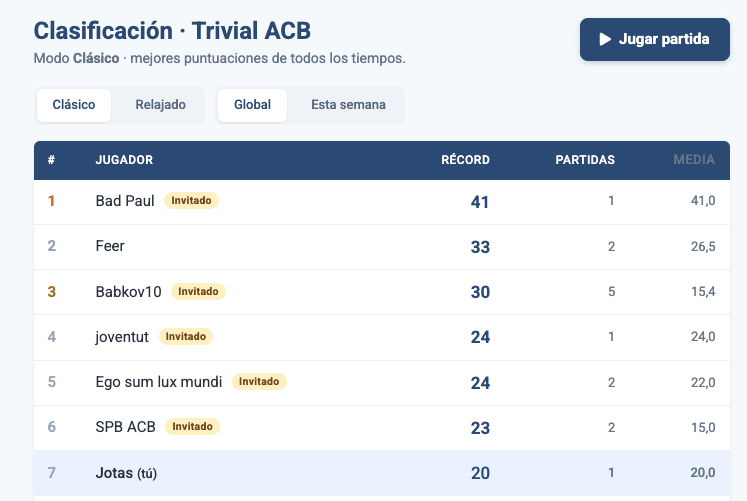Screen dimensions: 747x501
Task: Click the play triangle icon on Jugar partida
Action: 604,39
